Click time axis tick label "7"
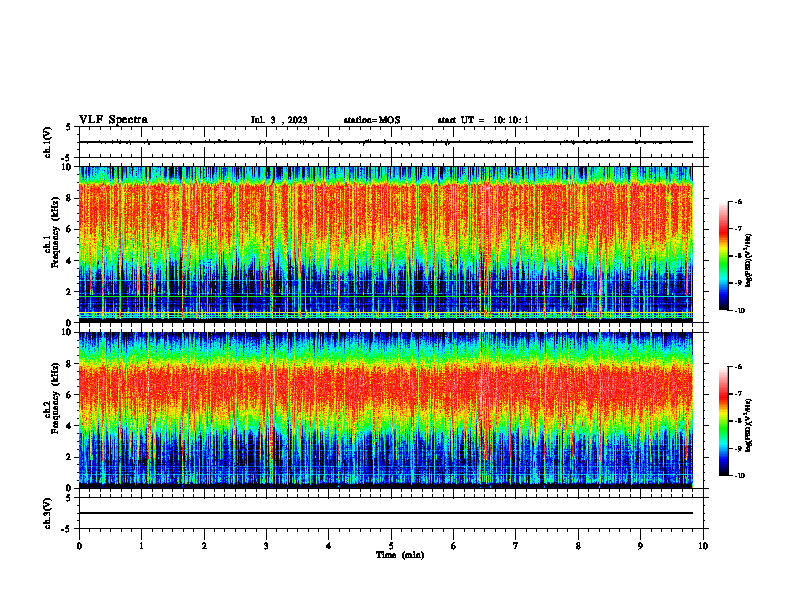 pos(516,546)
